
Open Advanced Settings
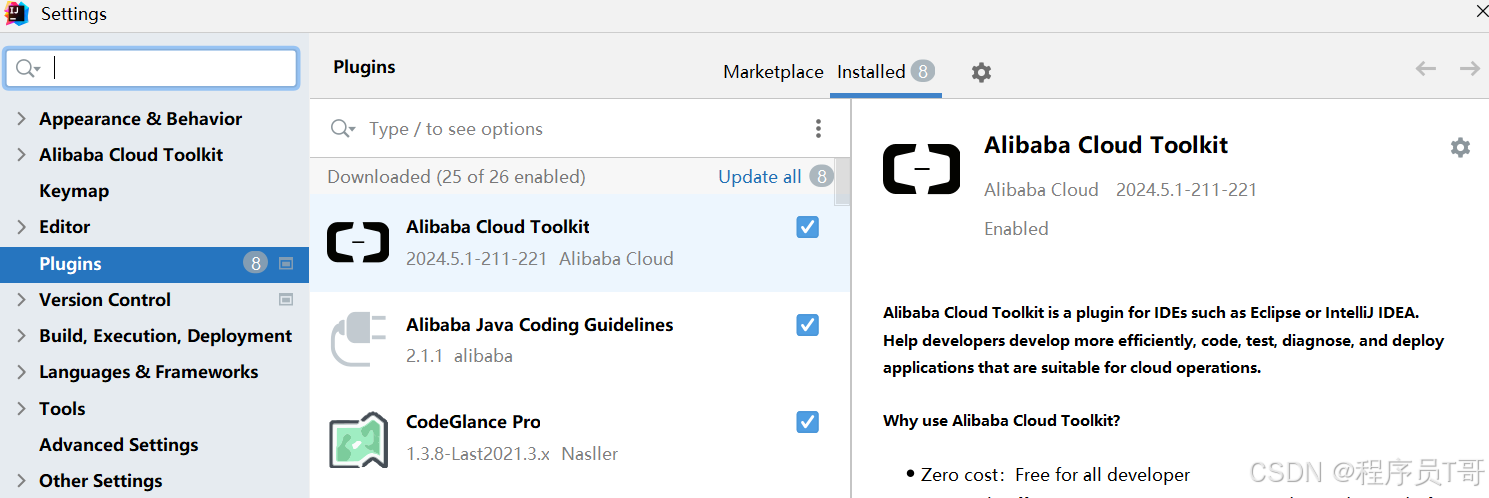click(x=118, y=444)
